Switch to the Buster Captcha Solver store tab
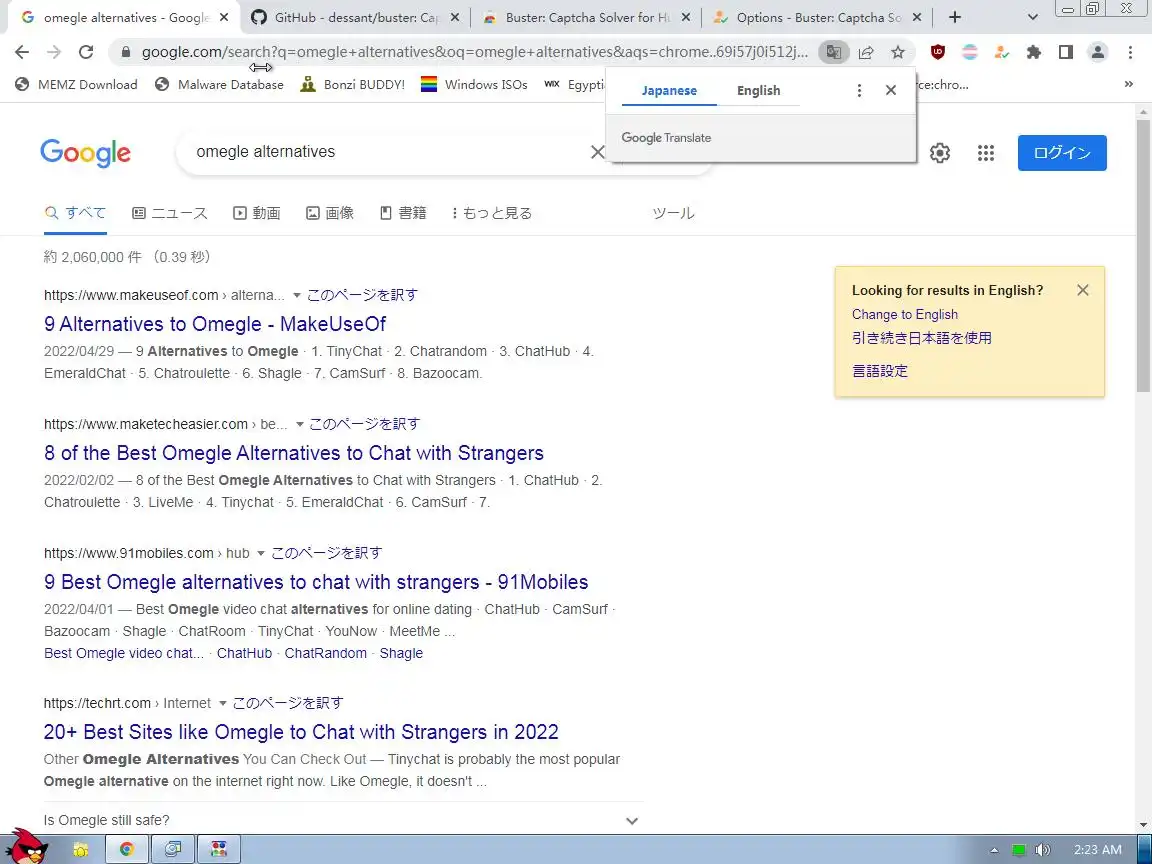Viewport: 1152px width, 864px height. (588, 17)
